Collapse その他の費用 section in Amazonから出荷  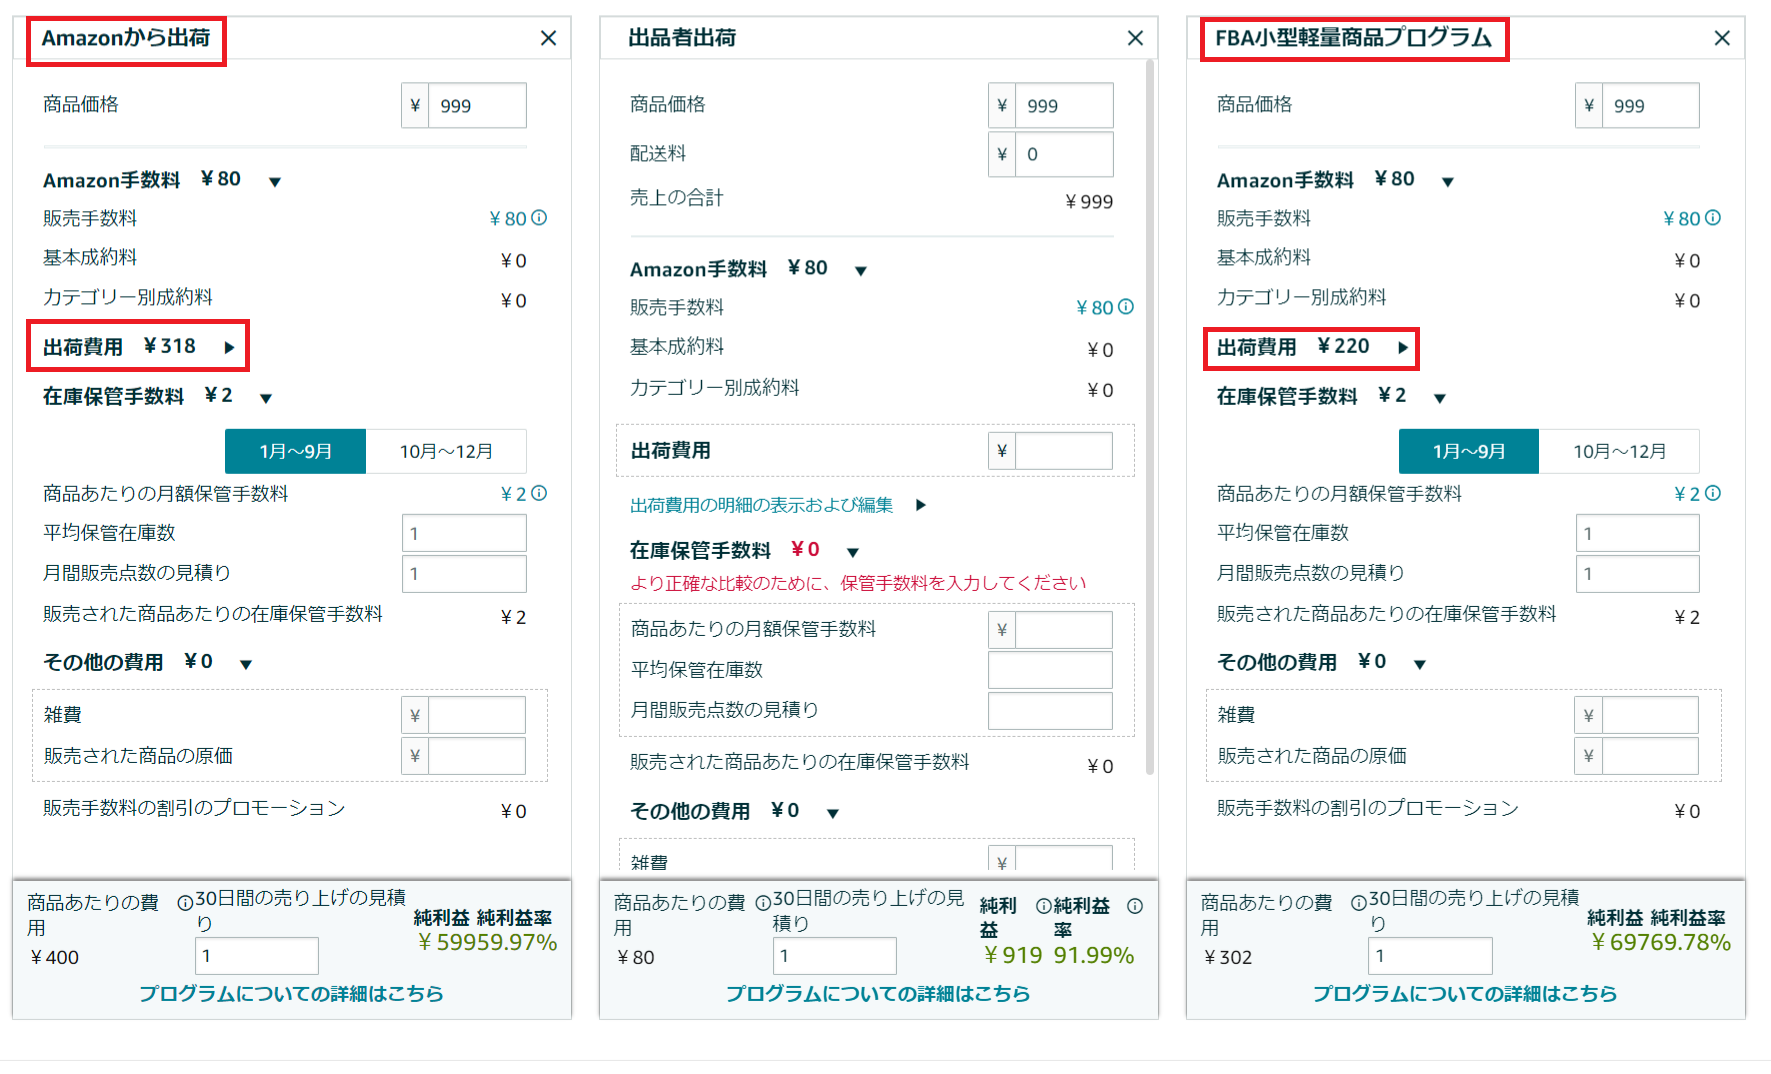pos(246,664)
